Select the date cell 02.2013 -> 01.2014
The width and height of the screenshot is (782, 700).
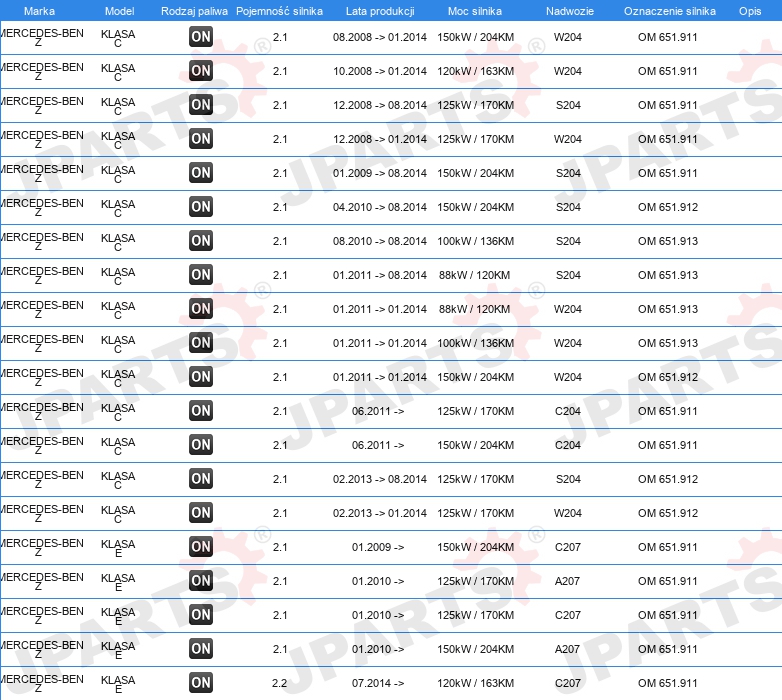tap(380, 513)
